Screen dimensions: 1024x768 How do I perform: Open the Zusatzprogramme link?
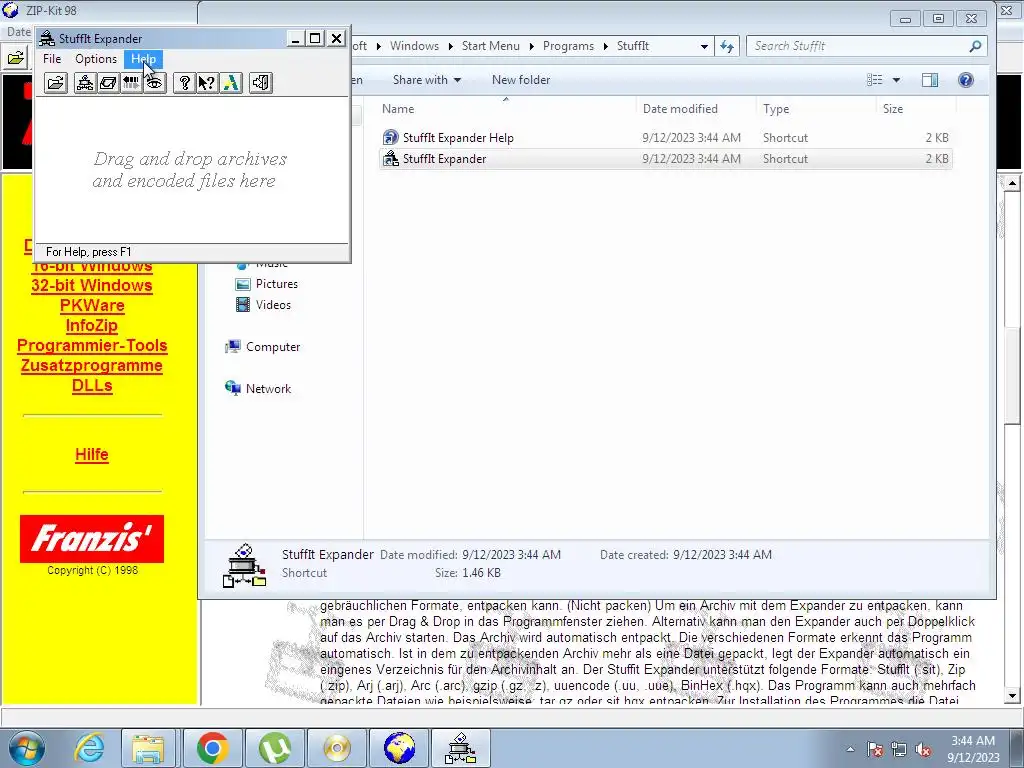91,366
